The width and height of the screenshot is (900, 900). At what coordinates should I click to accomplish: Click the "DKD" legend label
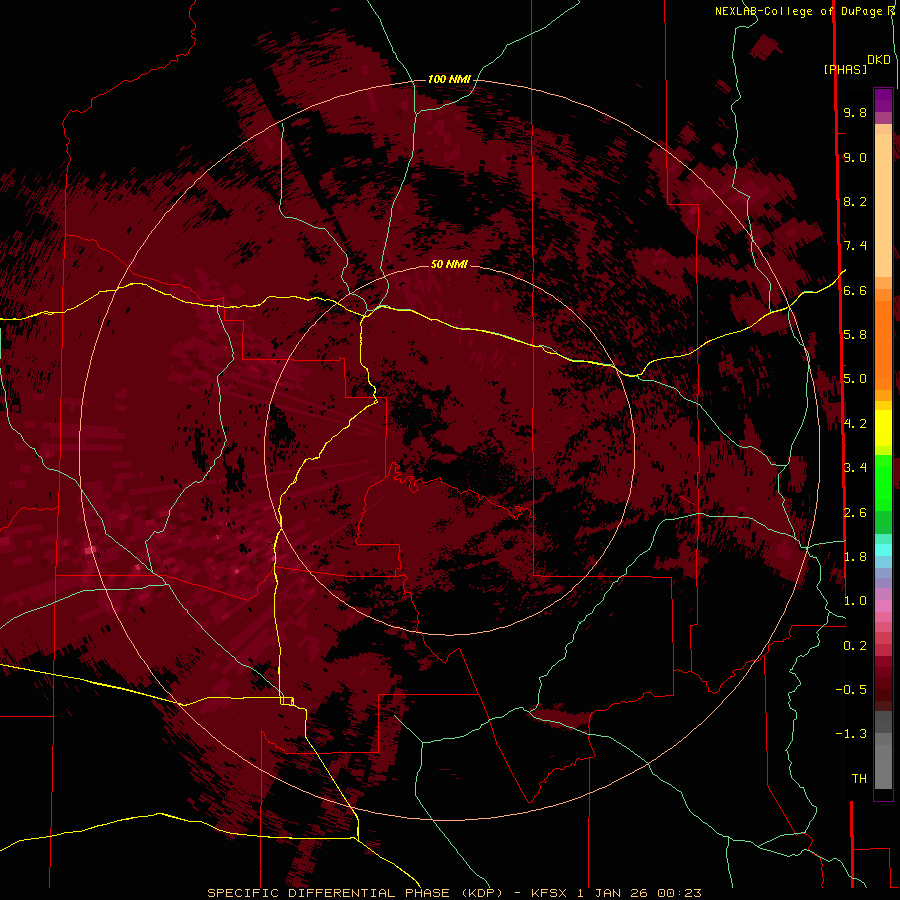click(x=879, y=60)
